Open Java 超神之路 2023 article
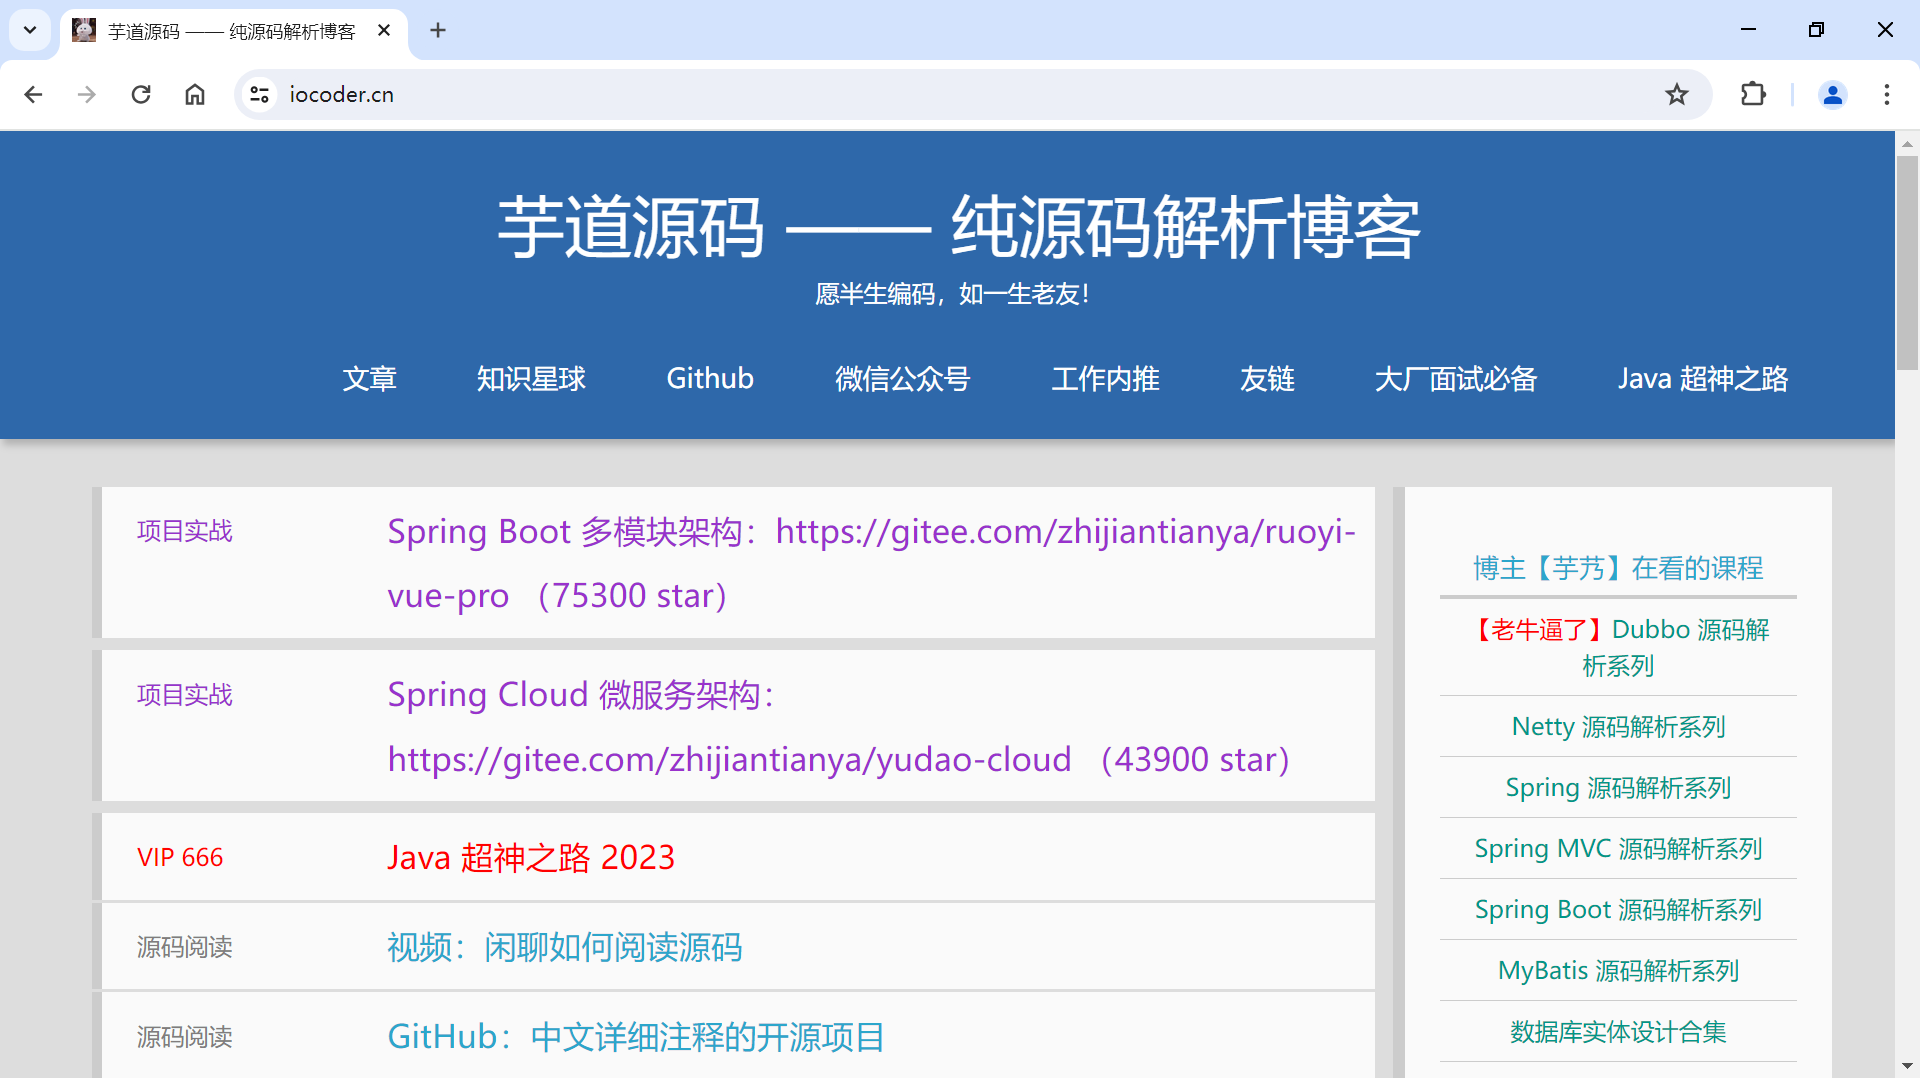 (x=531, y=857)
